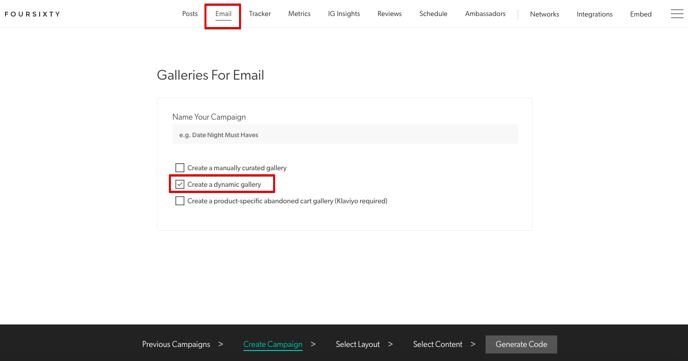Click the FOURSIXTY logo
This screenshot has height=361, width=688.
pyautogui.click(x=32, y=14)
